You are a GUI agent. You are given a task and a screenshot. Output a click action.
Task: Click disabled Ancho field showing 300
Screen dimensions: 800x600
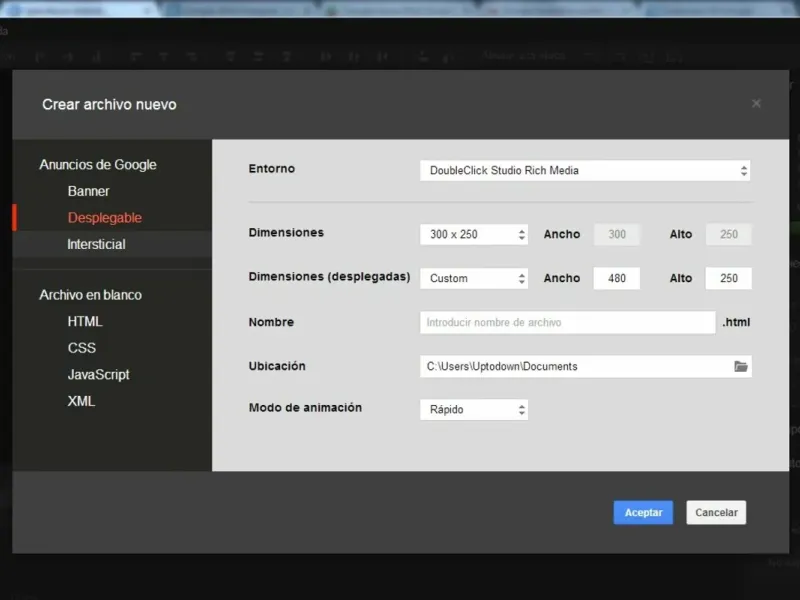(x=616, y=235)
